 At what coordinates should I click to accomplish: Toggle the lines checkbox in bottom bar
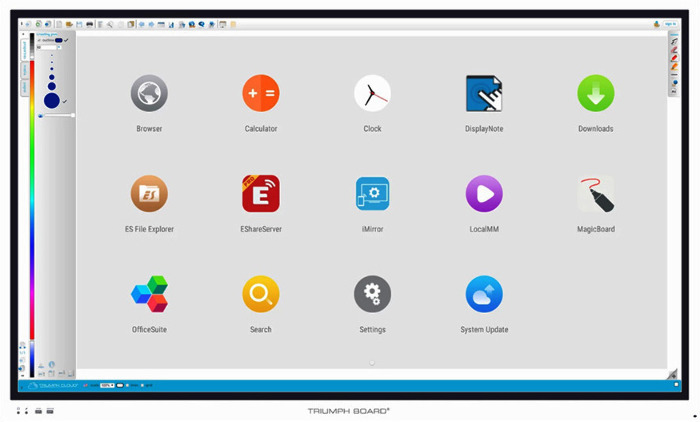[127, 385]
